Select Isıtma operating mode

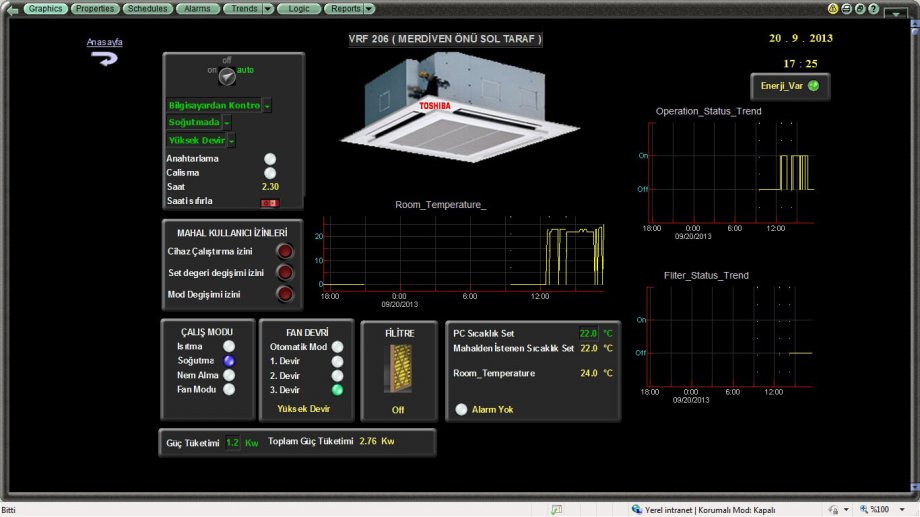pyautogui.click(x=229, y=346)
